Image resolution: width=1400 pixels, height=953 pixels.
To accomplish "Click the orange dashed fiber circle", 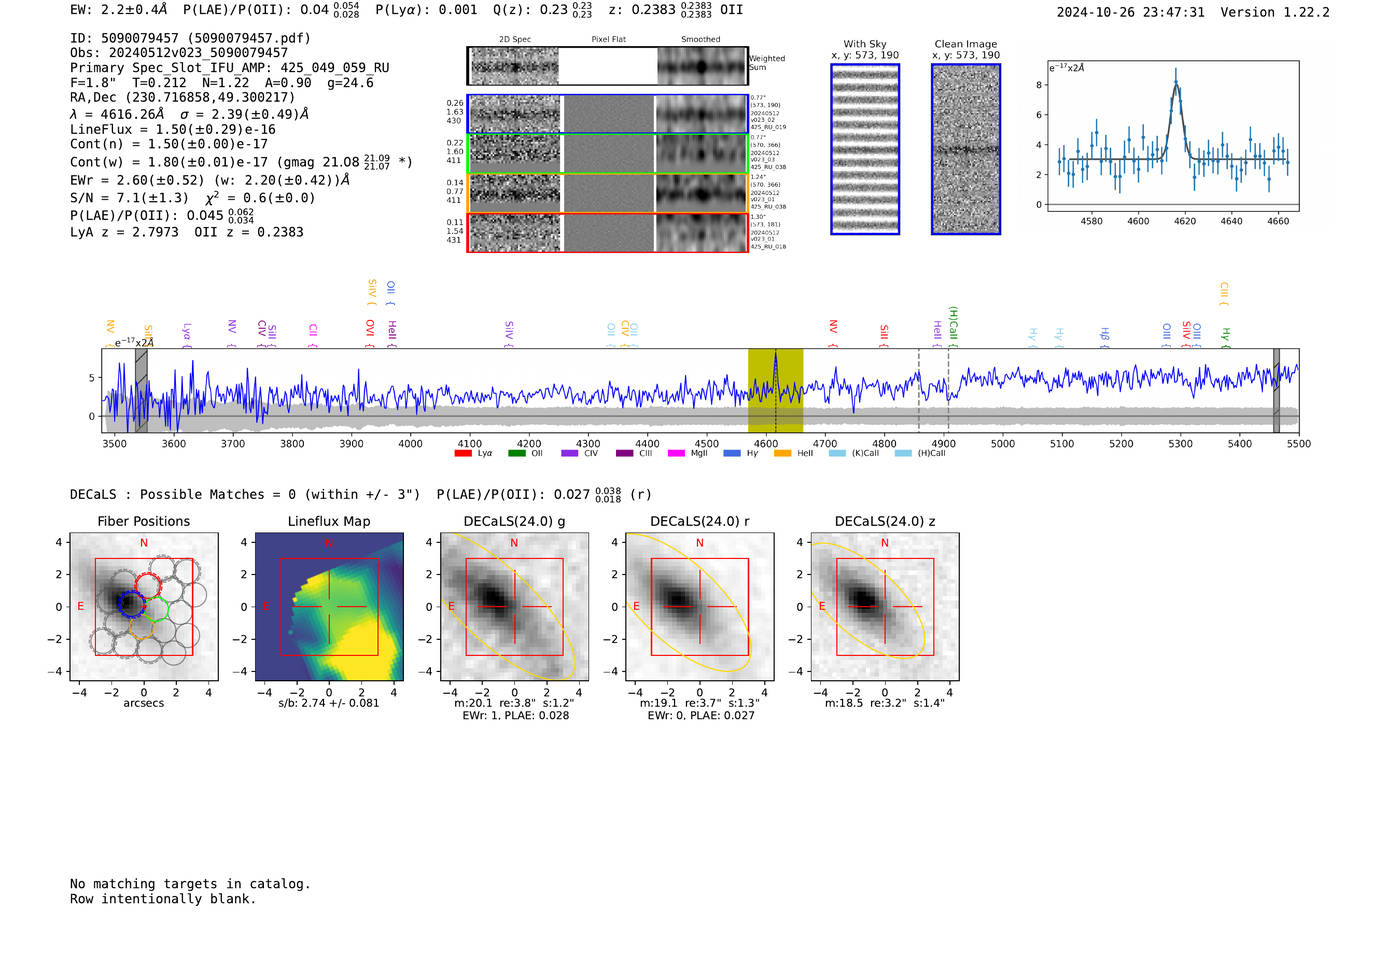I will pos(141,627).
